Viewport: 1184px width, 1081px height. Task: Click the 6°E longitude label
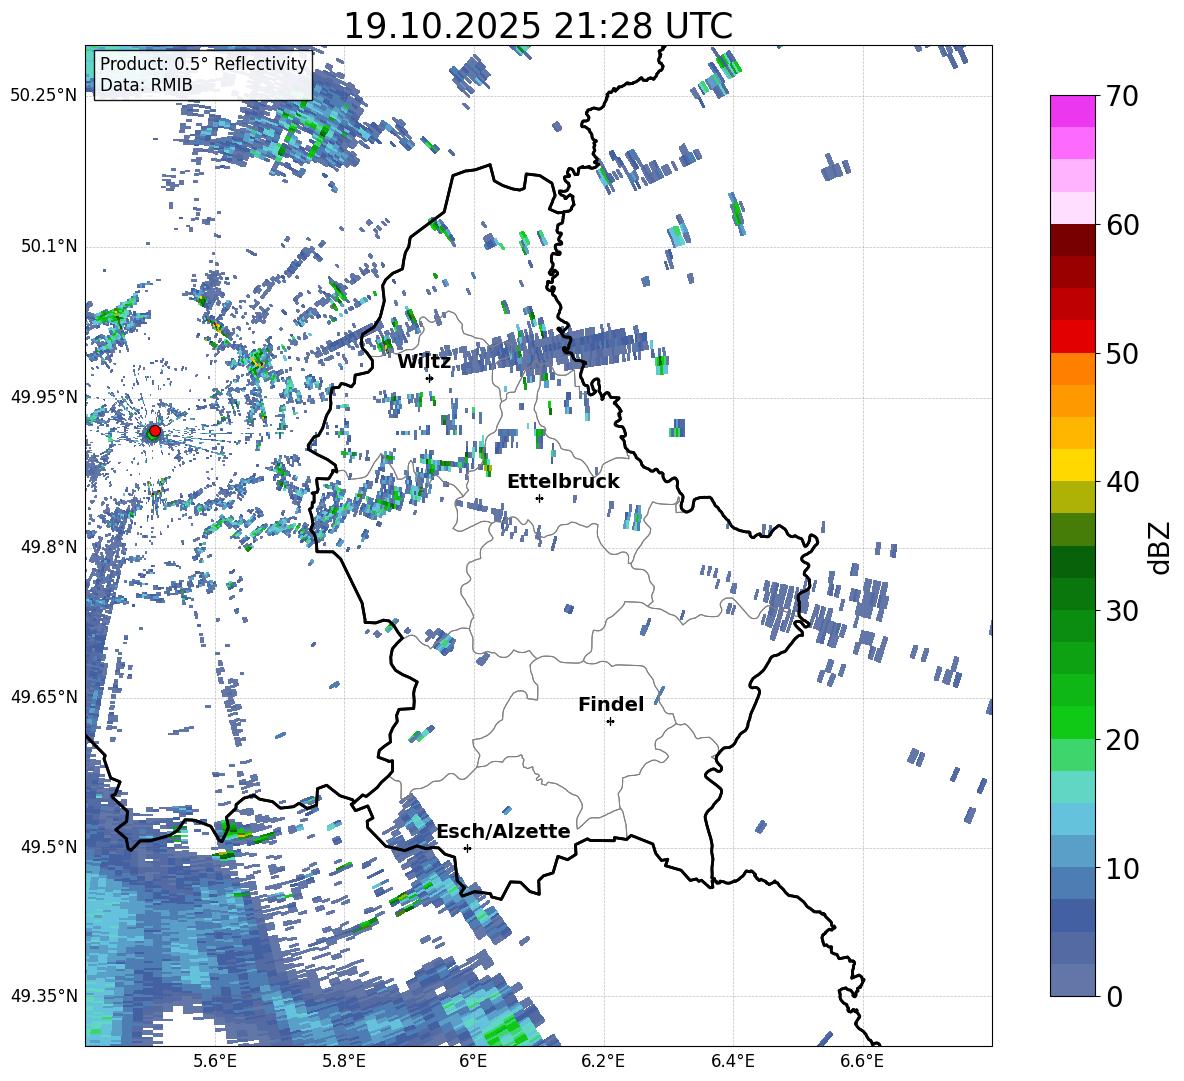(473, 1061)
